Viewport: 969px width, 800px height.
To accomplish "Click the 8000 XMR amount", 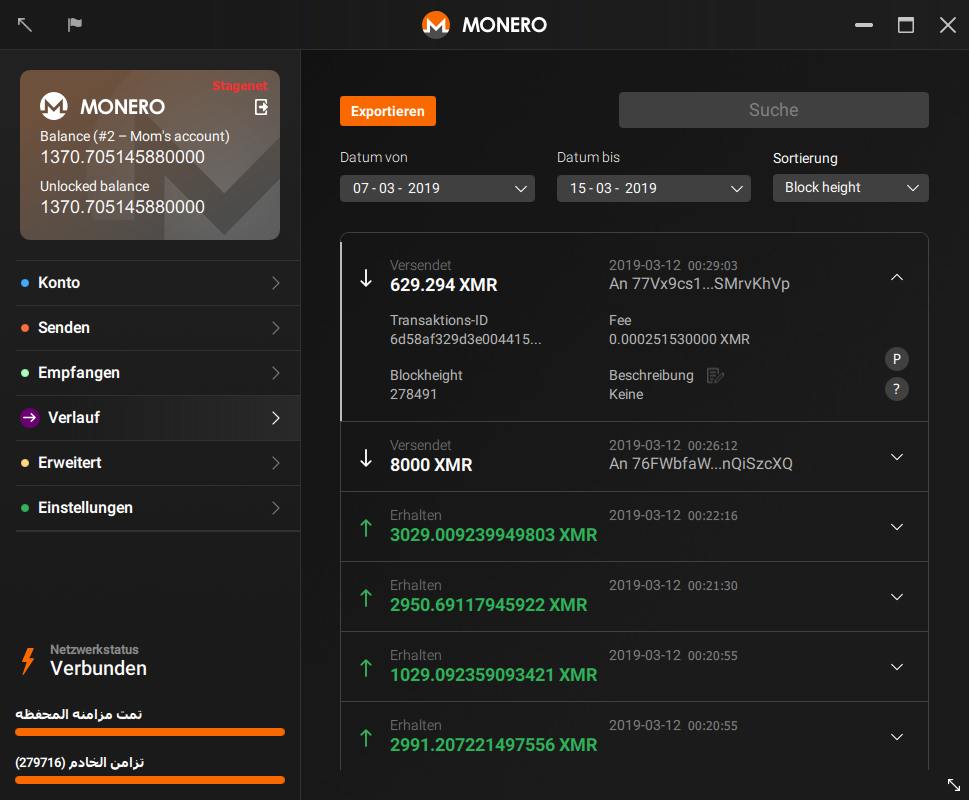I will point(431,465).
